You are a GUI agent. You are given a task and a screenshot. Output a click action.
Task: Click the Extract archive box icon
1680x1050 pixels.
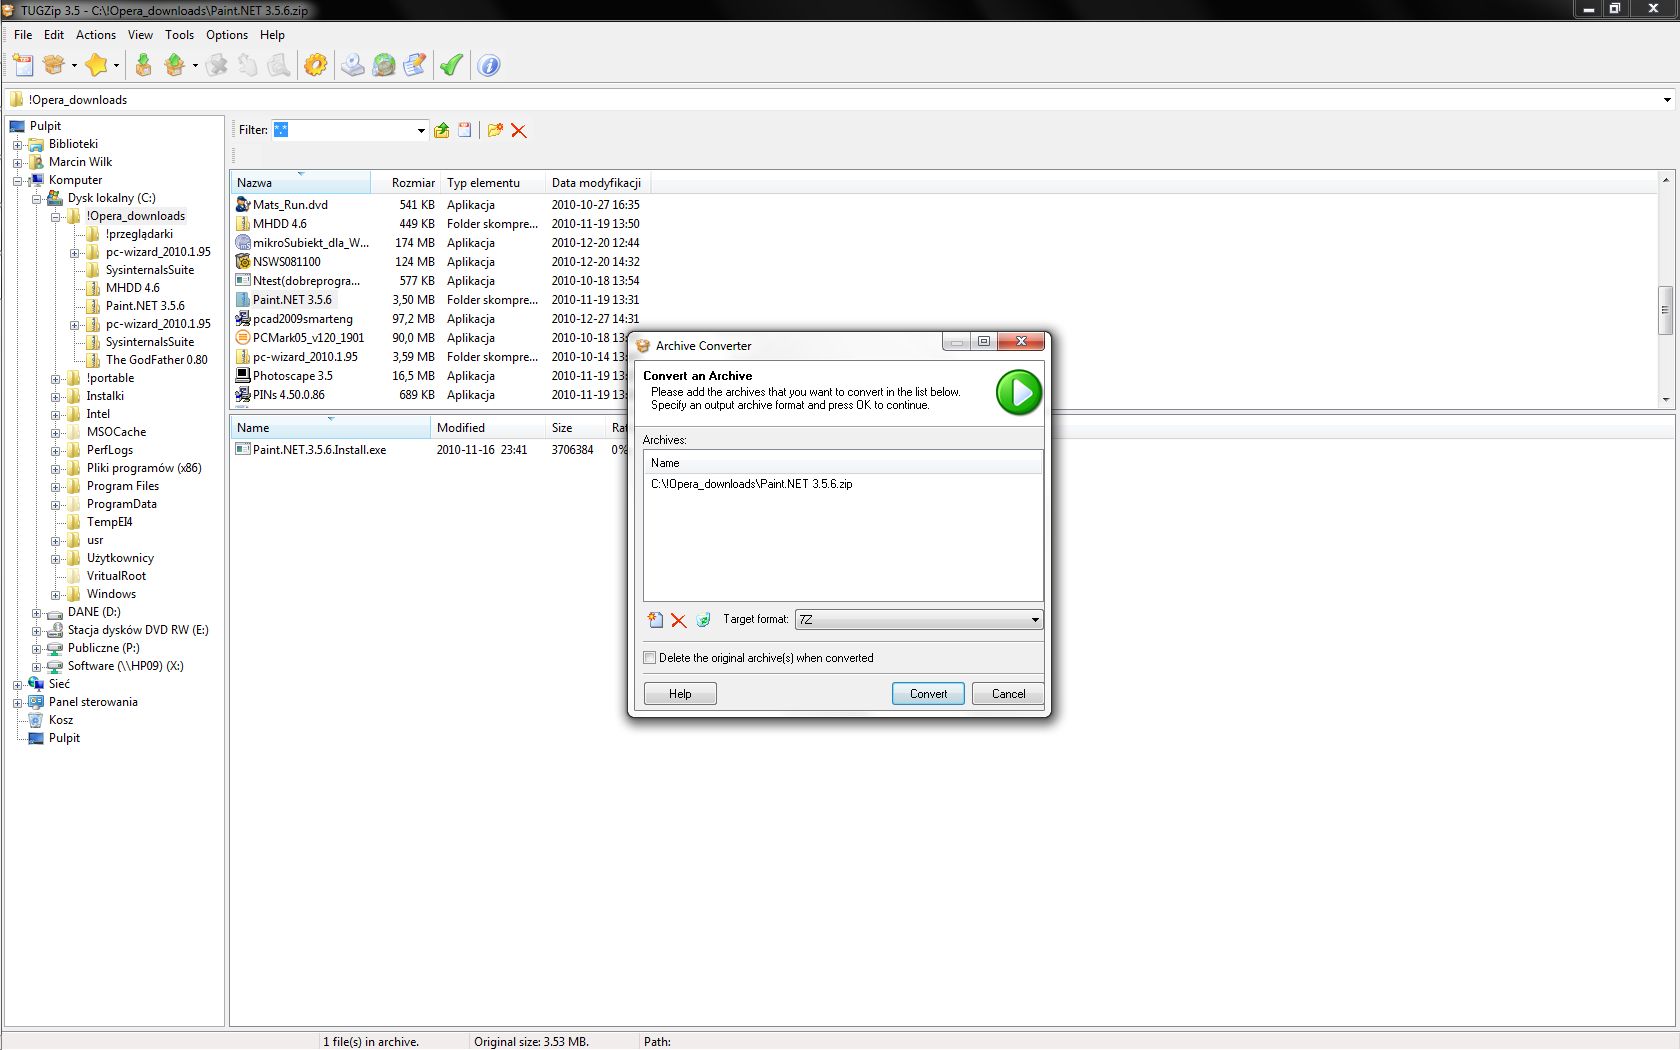tap(175, 66)
